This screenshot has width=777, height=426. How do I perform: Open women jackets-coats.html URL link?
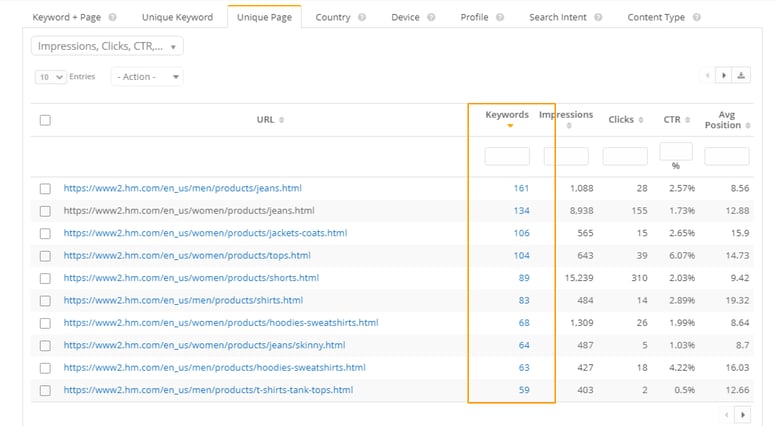(x=205, y=233)
